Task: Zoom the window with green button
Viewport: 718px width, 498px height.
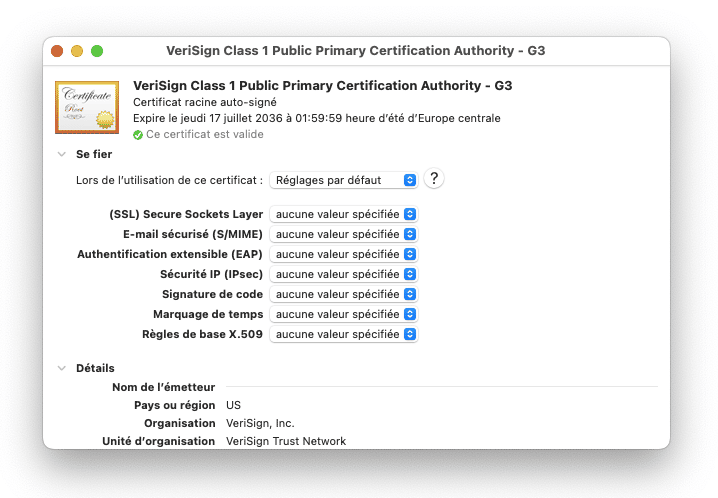Action: [x=97, y=51]
